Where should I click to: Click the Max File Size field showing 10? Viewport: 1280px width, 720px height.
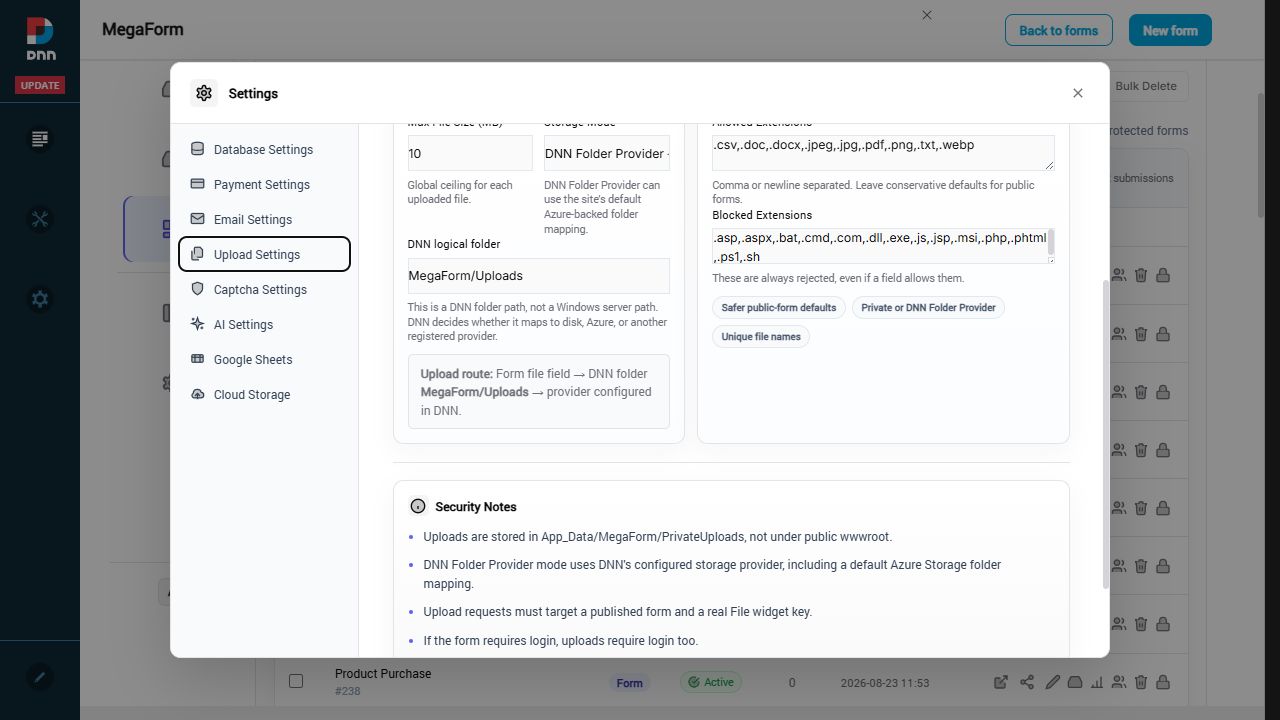coord(470,153)
